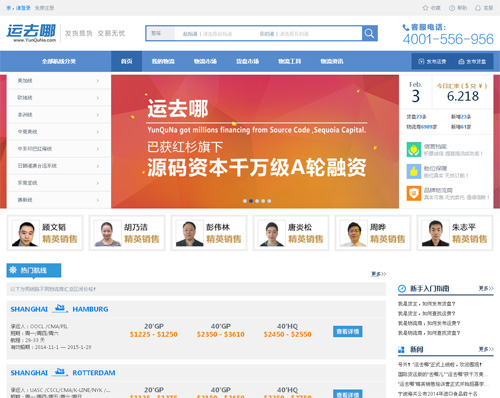The image size is (500, 398).
Task: Click the 请登录 login link
Action: pos(23,8)
